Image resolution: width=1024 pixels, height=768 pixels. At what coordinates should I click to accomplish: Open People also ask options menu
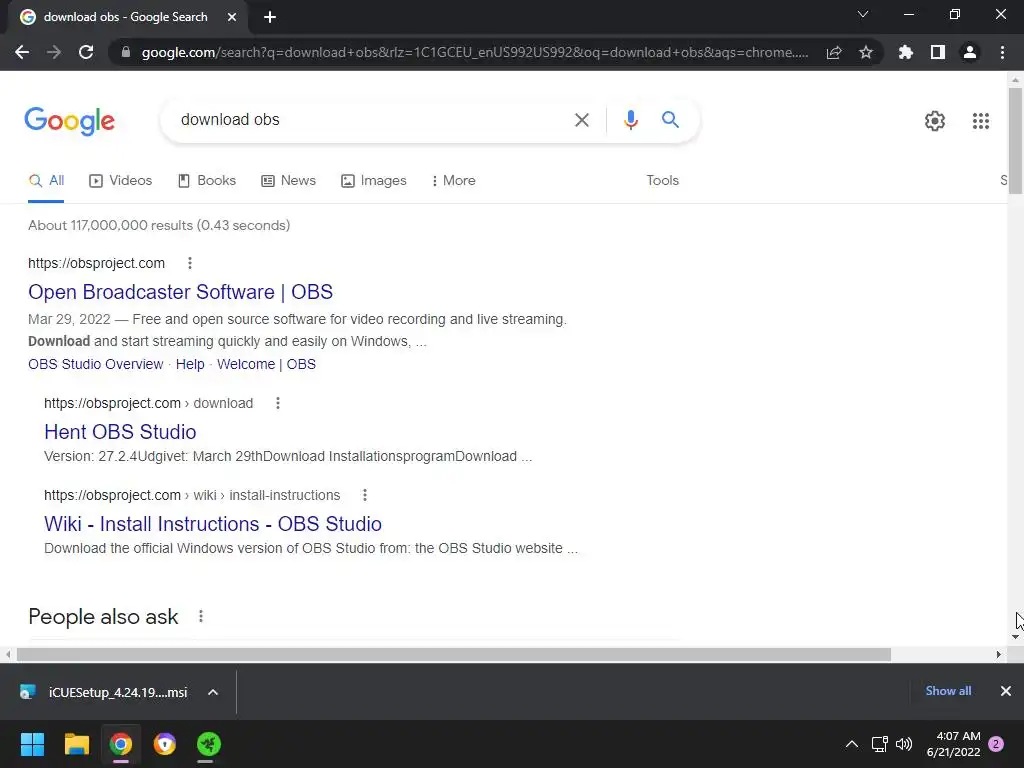(200, 616)
